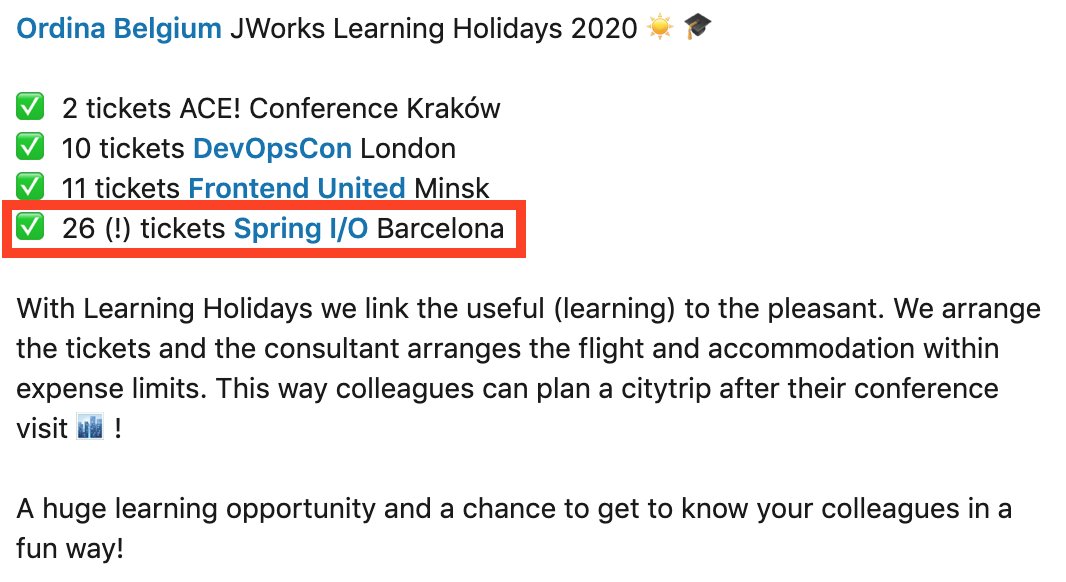Click the graduation cap emoji
1066x582 pixels.
pos(698,27)
